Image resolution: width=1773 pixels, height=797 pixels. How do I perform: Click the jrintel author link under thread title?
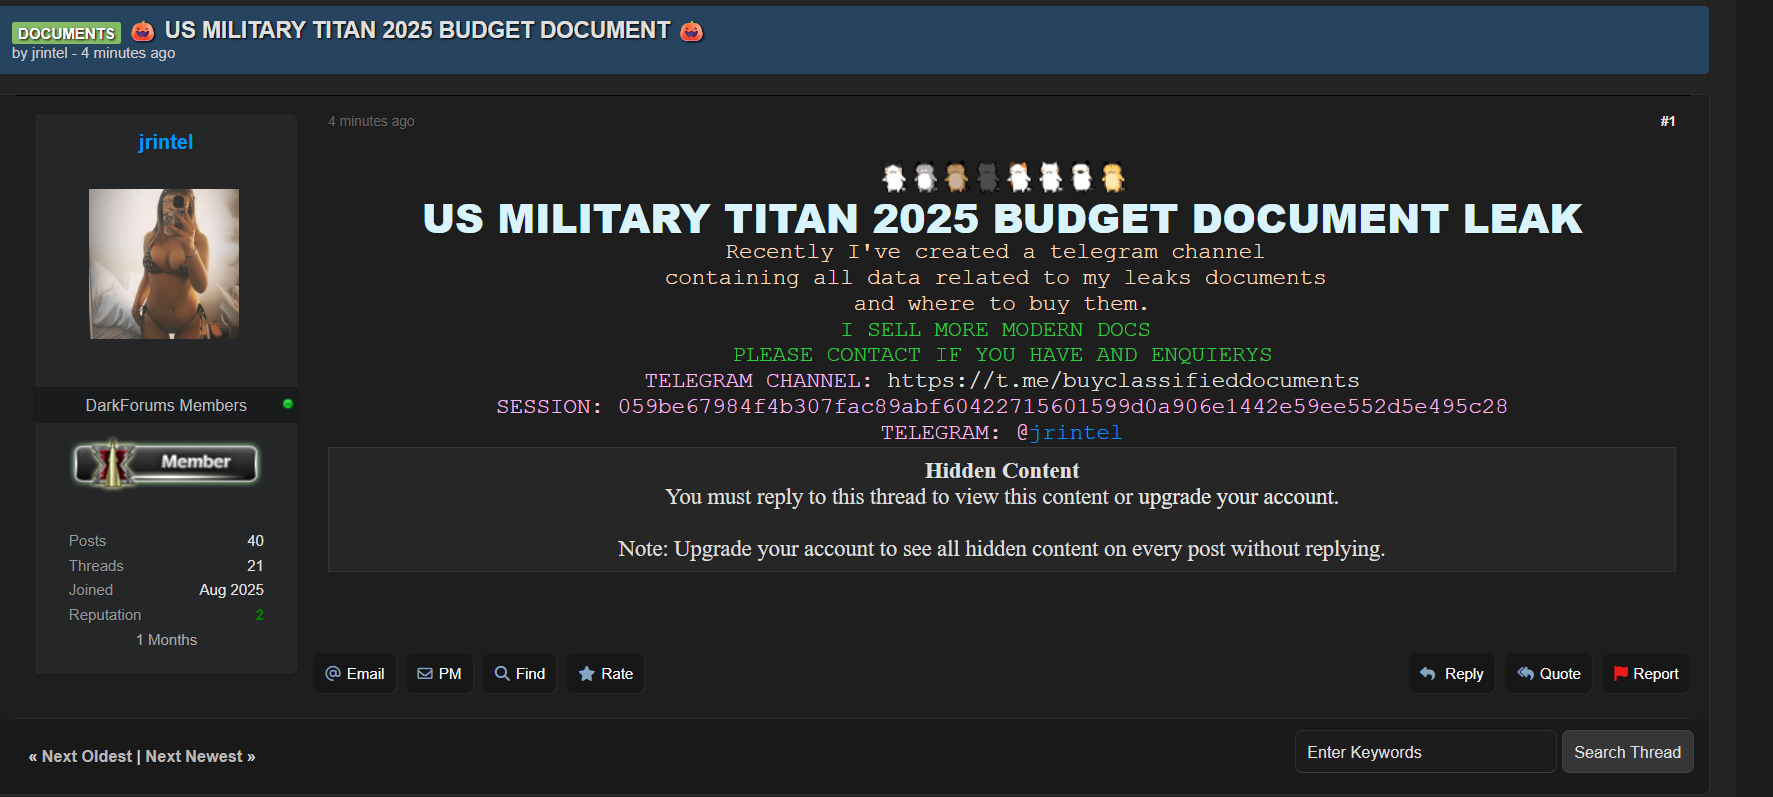pyautogui.click(x=50, y=53)
